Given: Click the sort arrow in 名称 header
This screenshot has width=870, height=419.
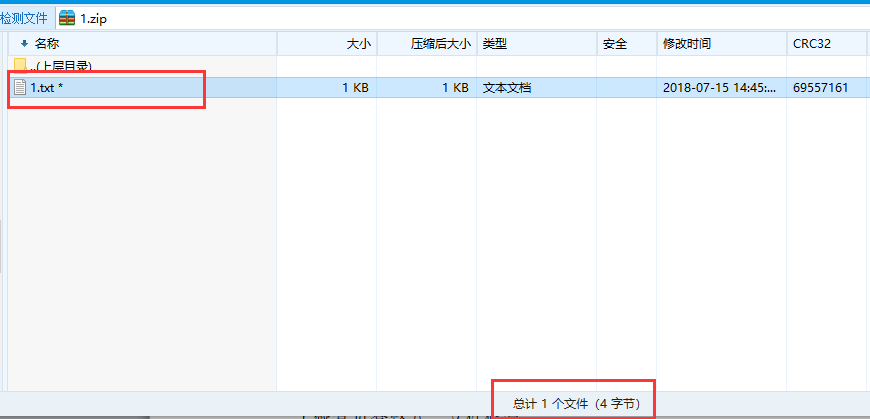Looking at the screenshot, I should [24, 44].
